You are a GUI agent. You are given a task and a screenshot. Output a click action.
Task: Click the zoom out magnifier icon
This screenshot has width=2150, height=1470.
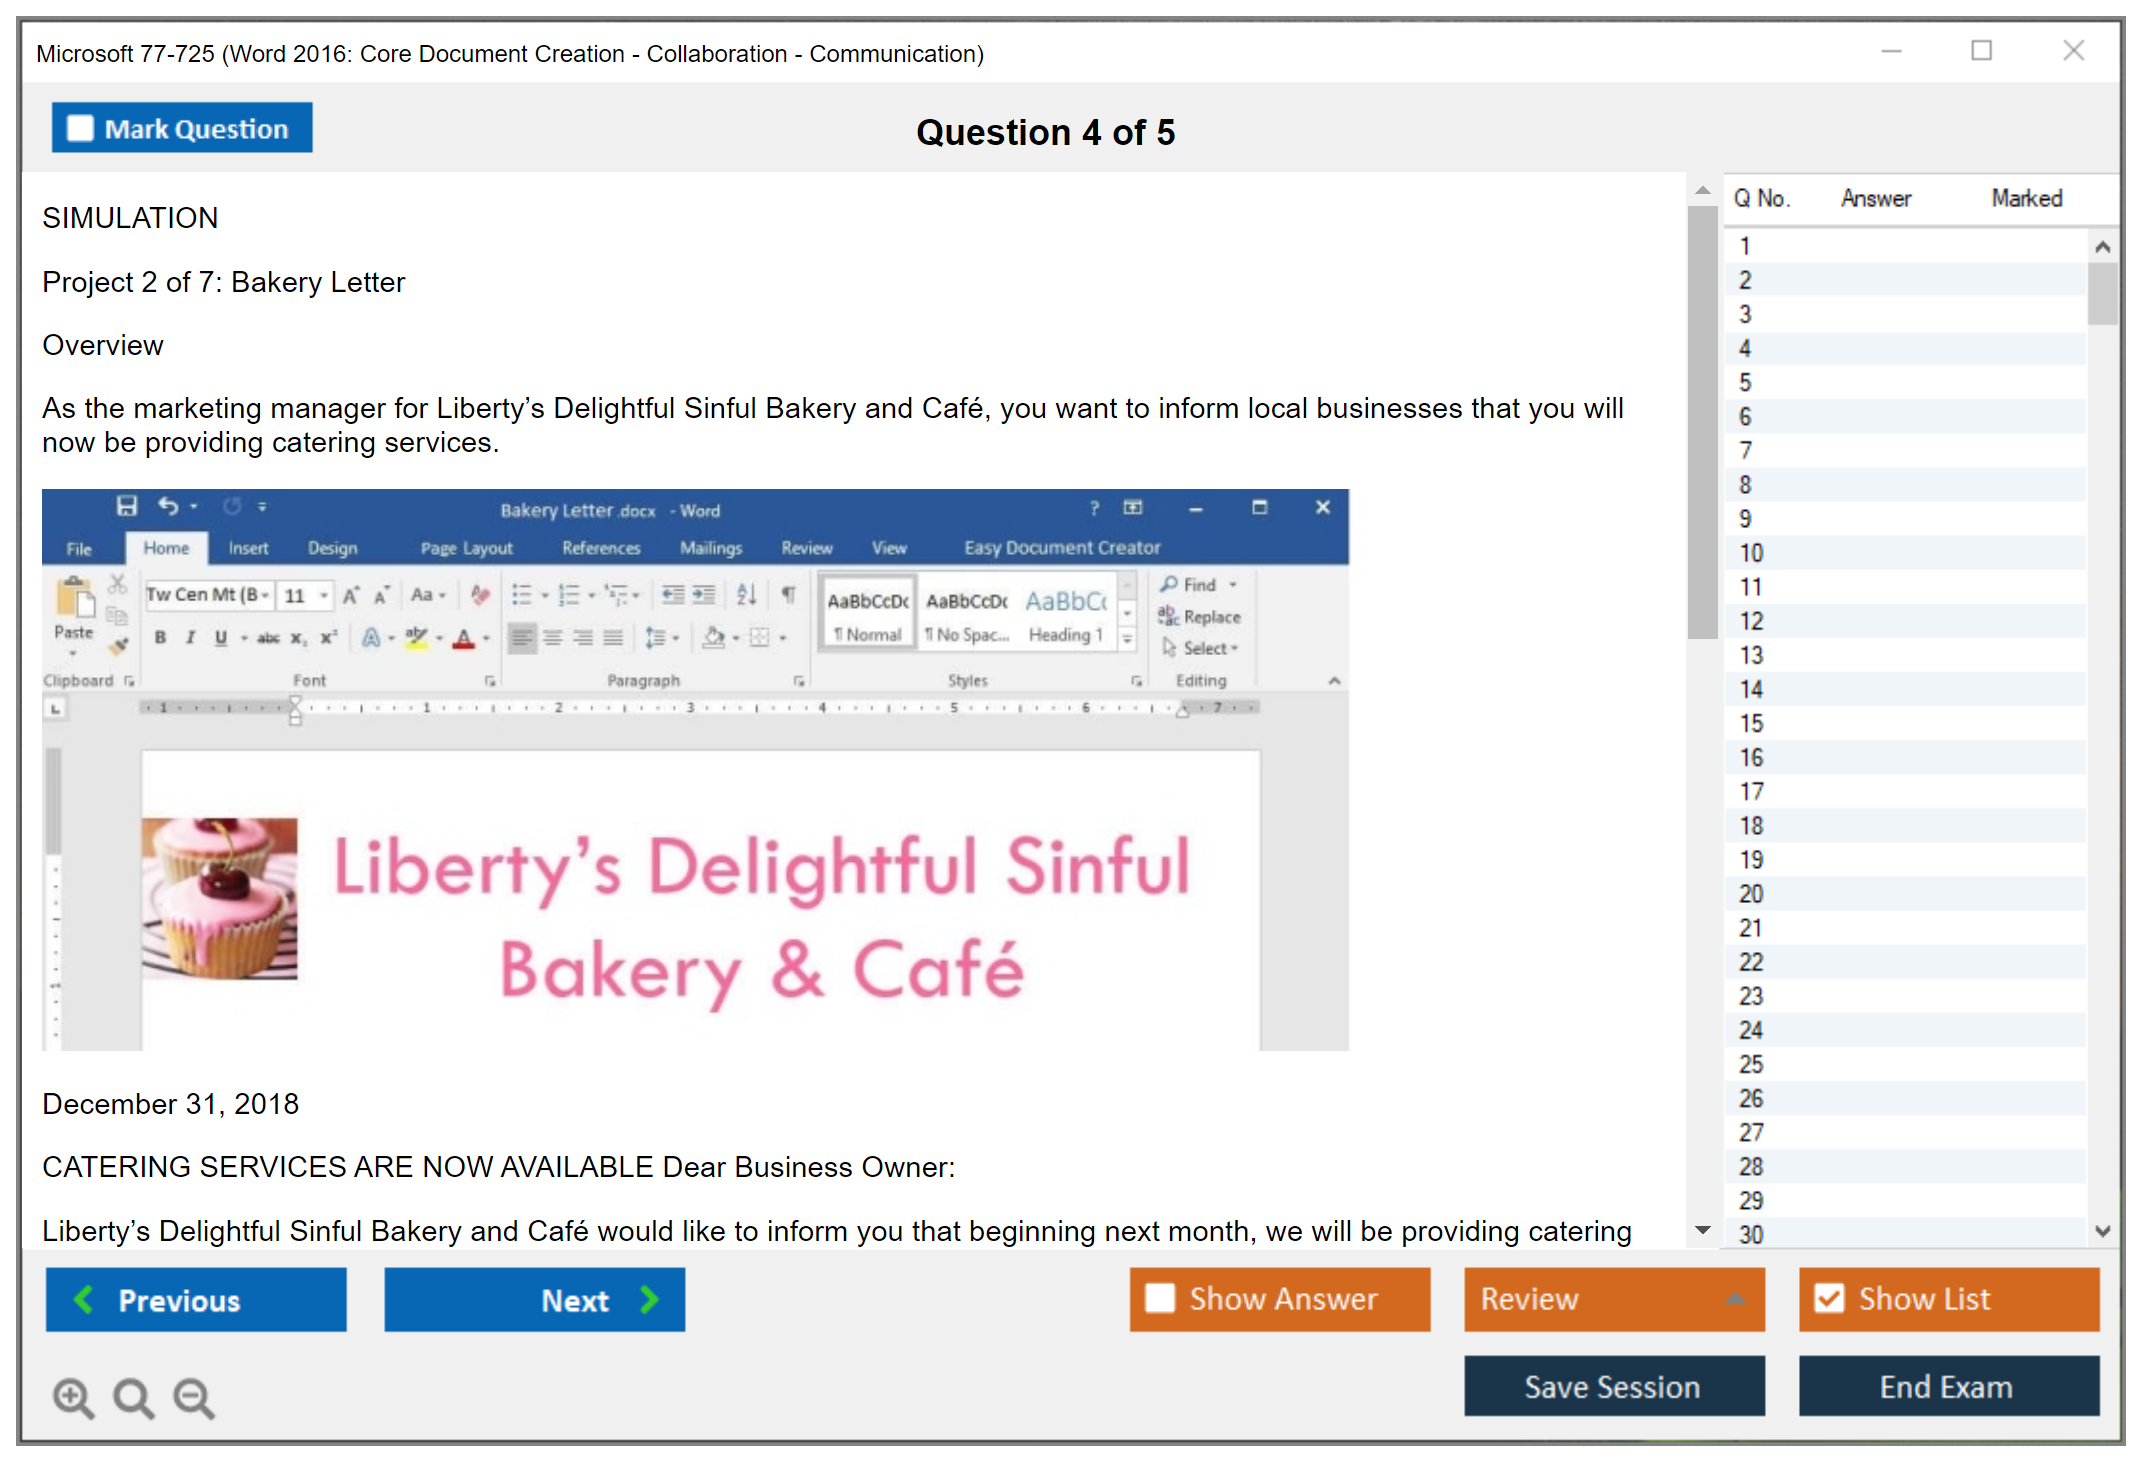pyautogui.click(x=194, y=1397)
